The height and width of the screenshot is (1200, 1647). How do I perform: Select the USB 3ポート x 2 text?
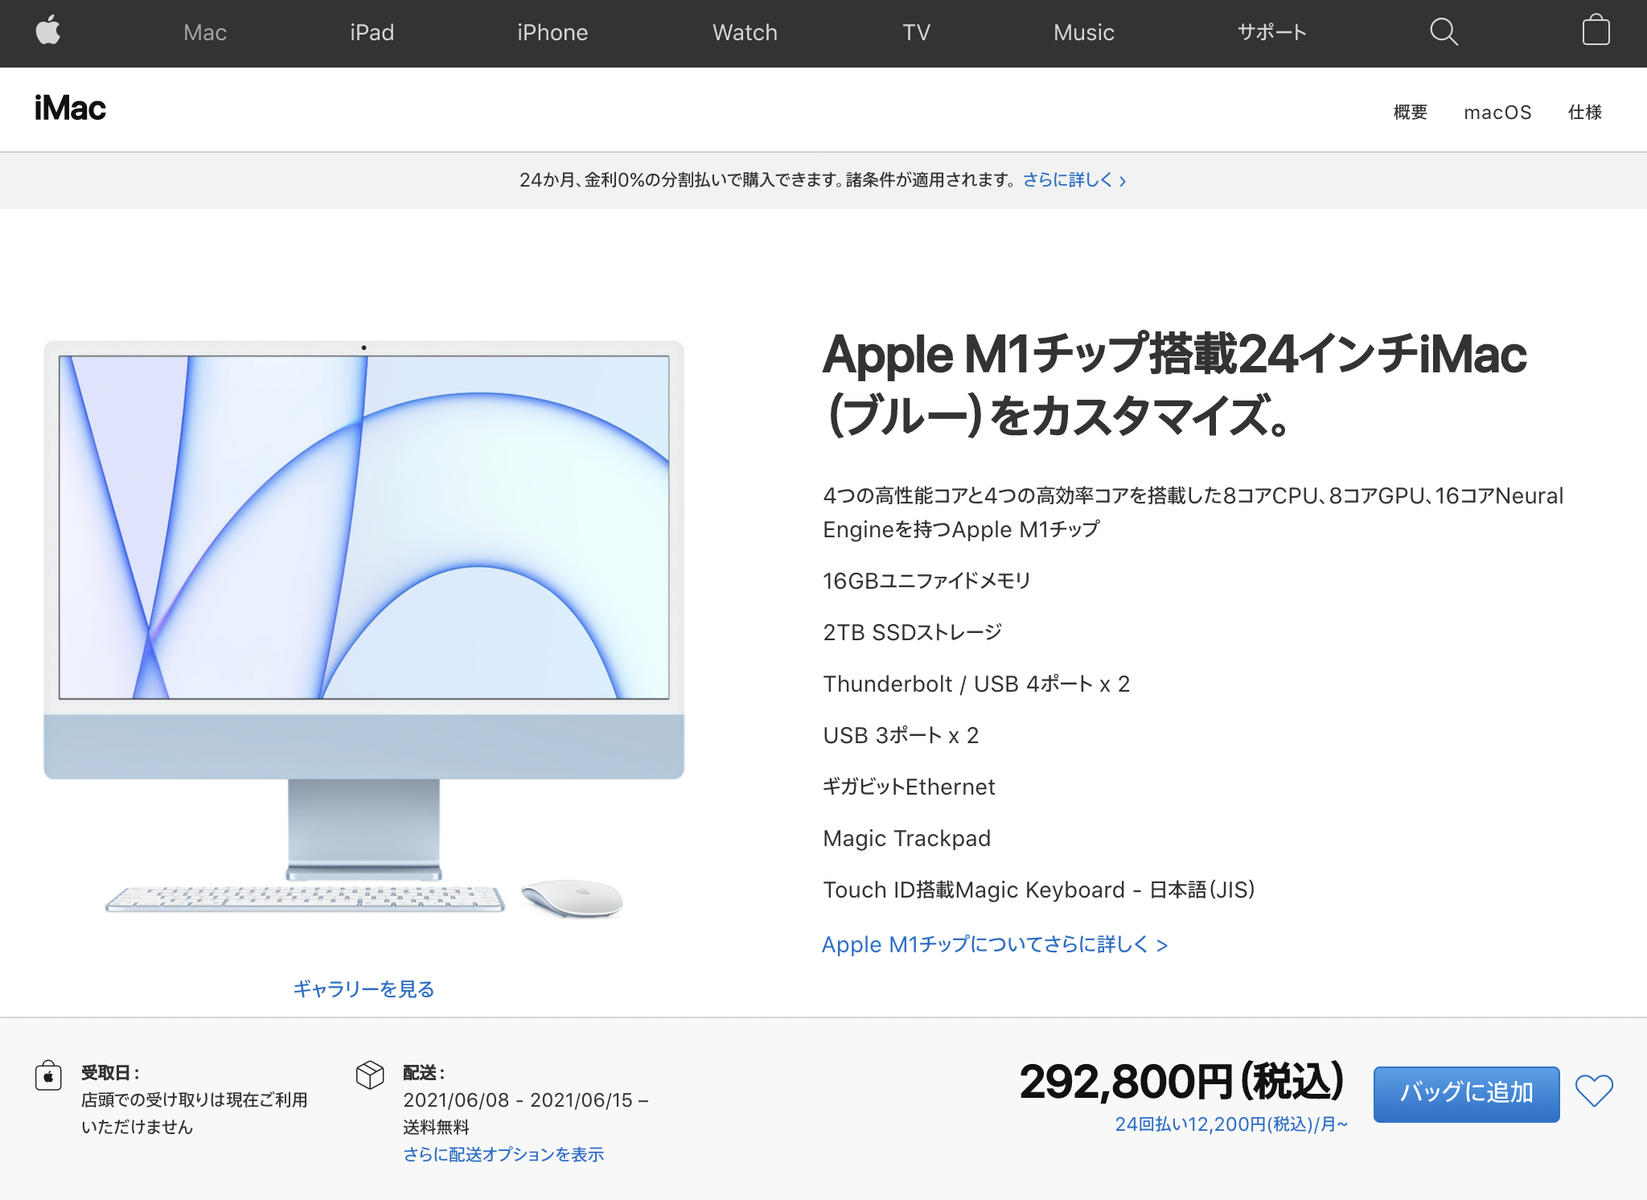point(901,736)
